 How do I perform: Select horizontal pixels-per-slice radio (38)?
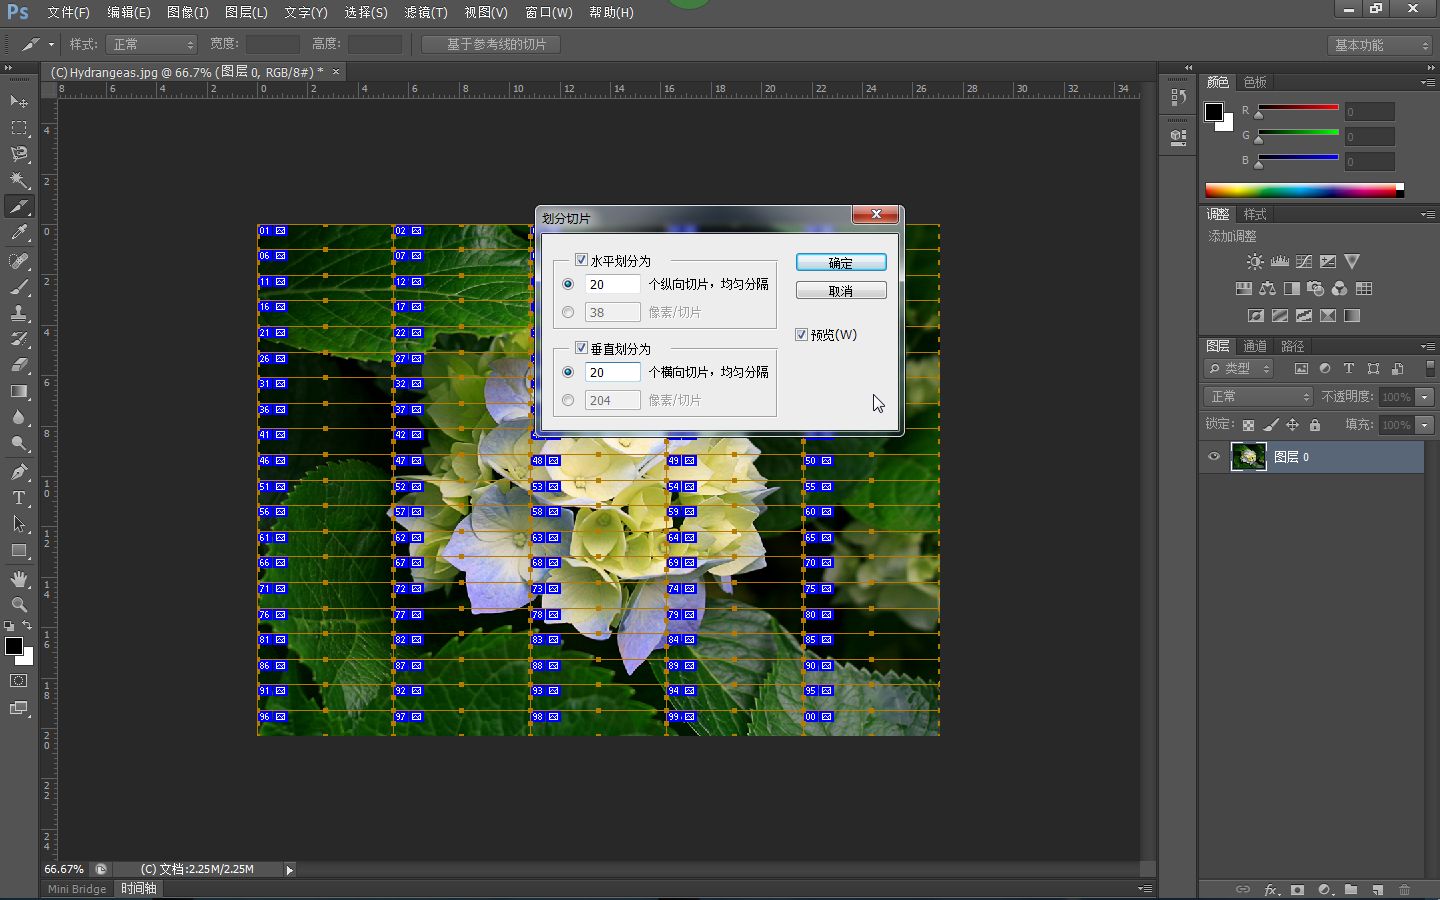pyautogui.click(x=568, y=312)
